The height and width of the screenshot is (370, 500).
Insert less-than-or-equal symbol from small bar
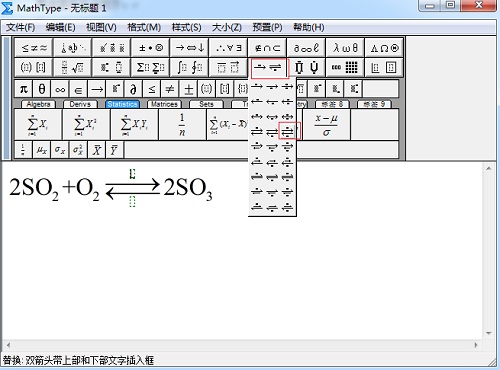tap(152, 89)
